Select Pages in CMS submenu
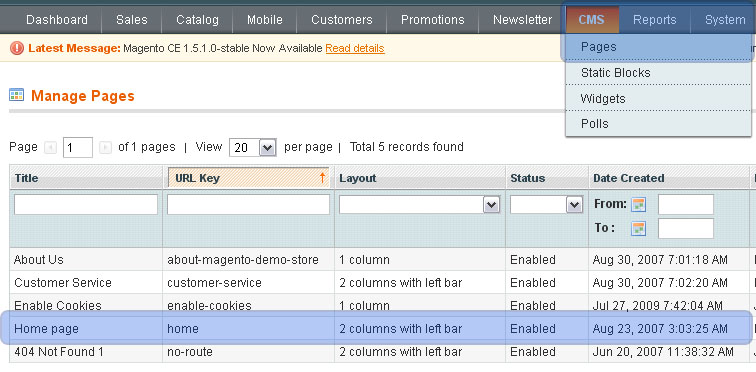 click(658, 47)
